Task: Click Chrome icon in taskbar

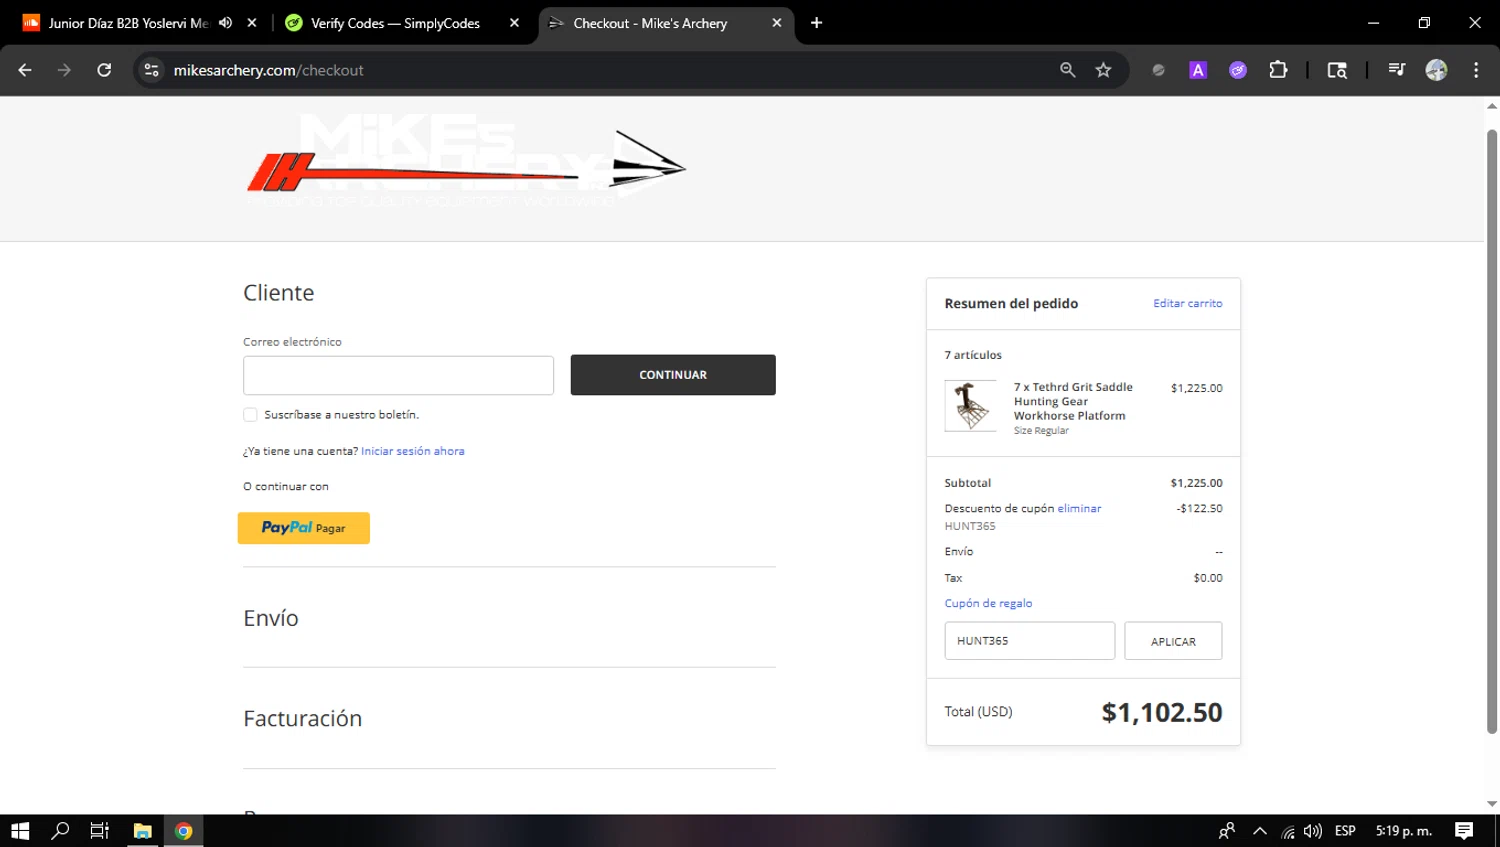Action: [x=184, y=831]
